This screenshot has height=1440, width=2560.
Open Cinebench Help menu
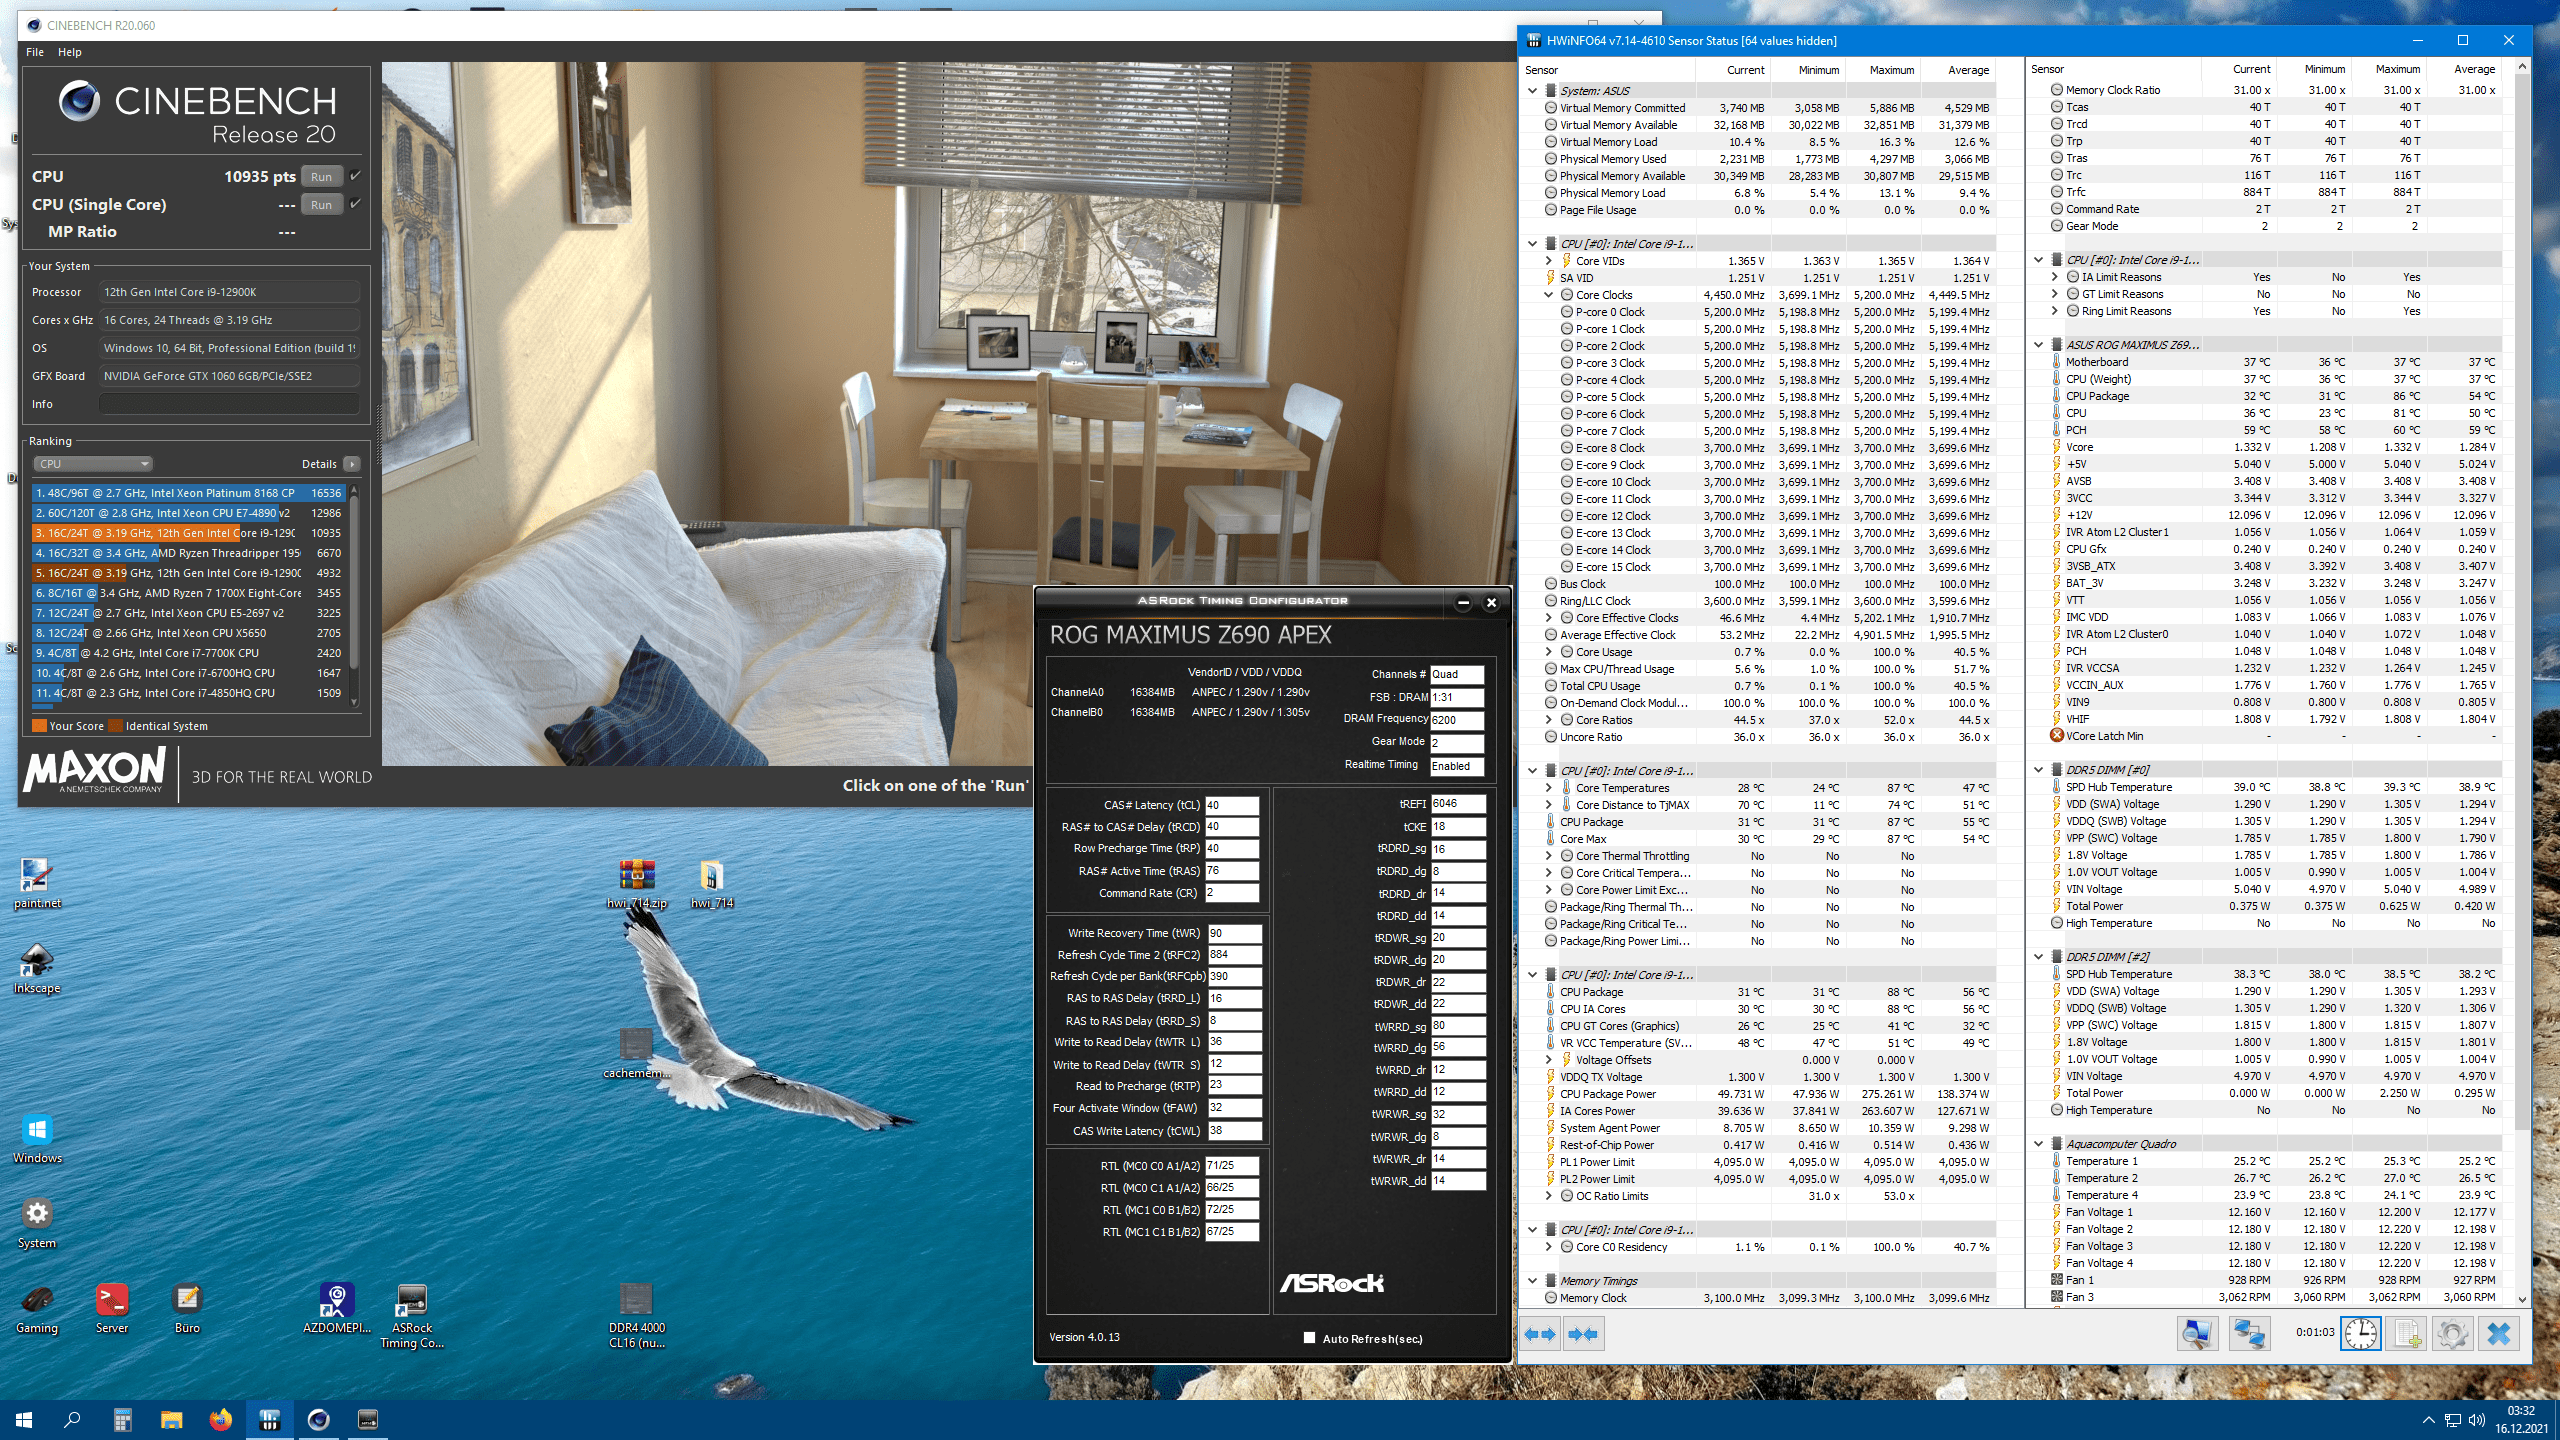click(x=70, y=52)
